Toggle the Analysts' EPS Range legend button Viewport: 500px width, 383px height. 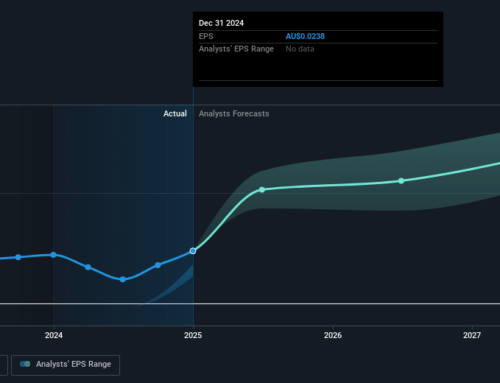tap(65, 365)
